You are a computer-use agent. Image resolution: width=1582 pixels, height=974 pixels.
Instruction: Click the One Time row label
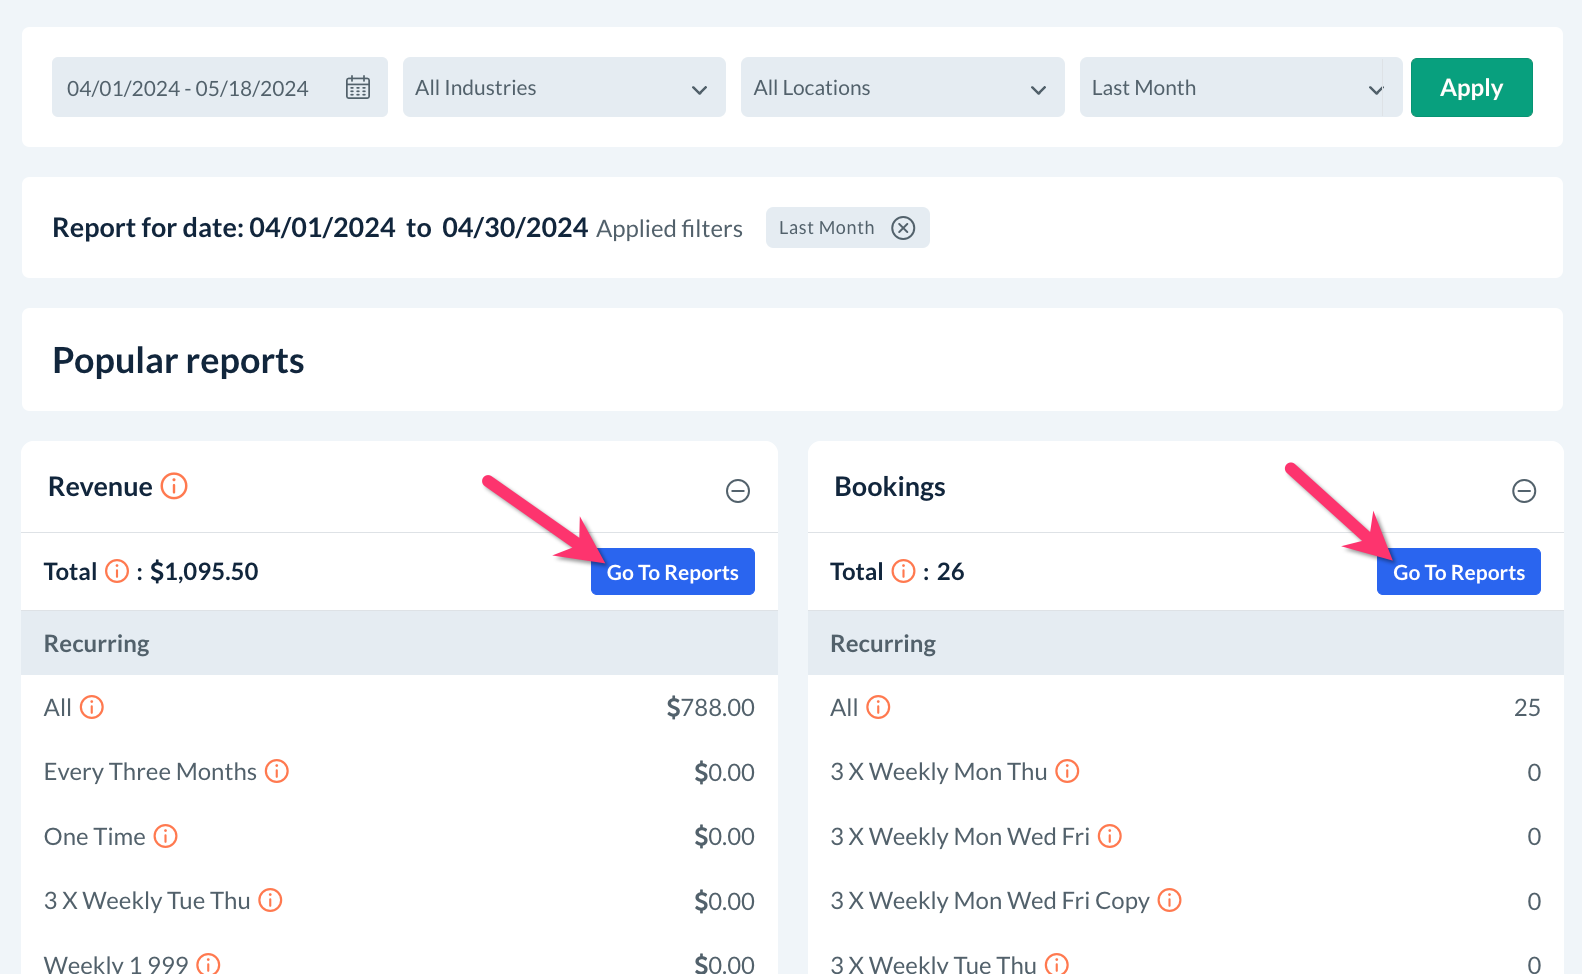tap(95, 837)
